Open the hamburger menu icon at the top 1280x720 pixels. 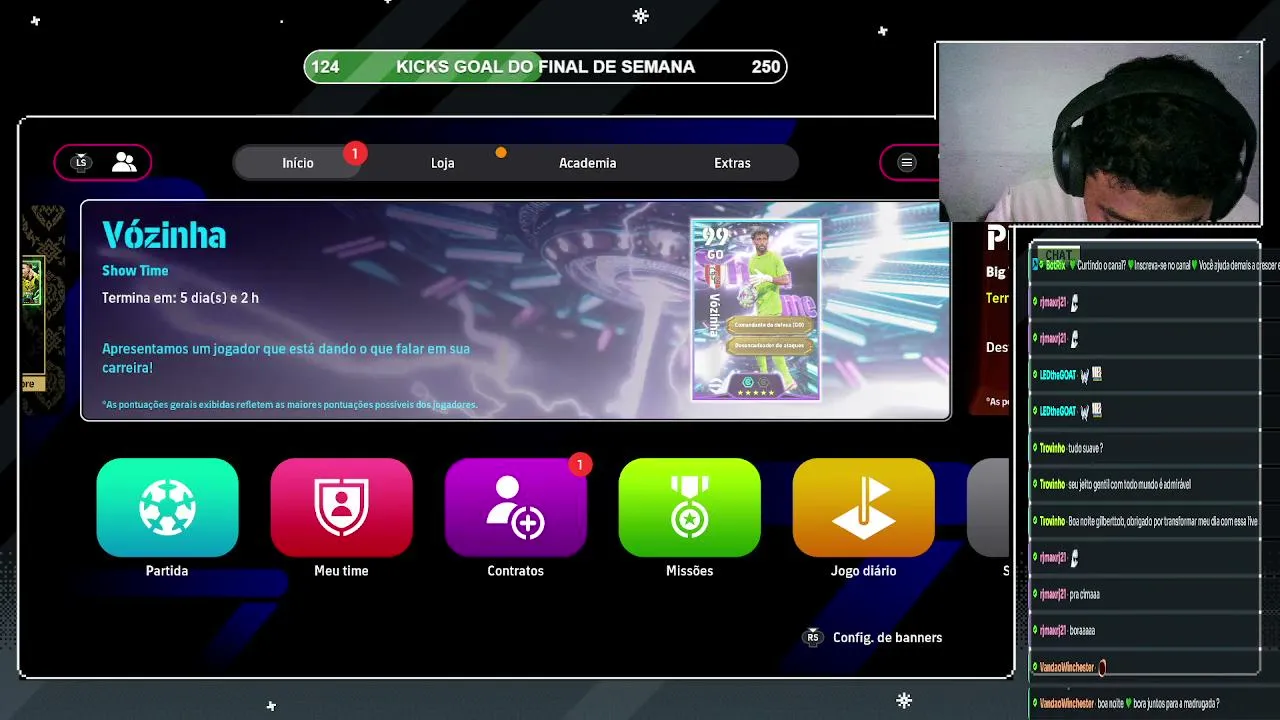907,162
